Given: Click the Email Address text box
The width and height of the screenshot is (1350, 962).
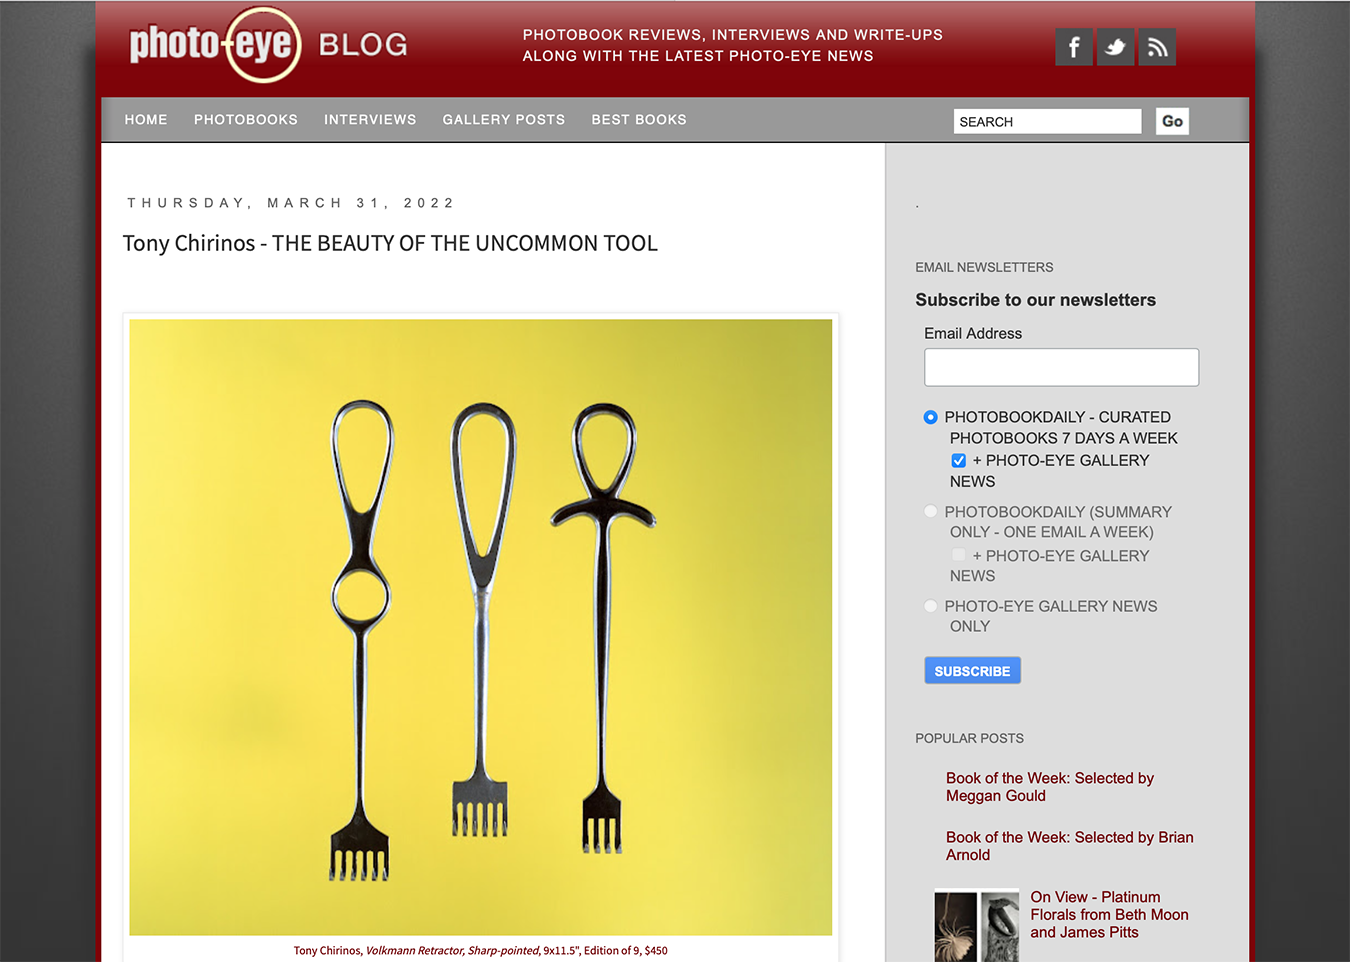Looking at the screenshot, I should click(1061, 367).
